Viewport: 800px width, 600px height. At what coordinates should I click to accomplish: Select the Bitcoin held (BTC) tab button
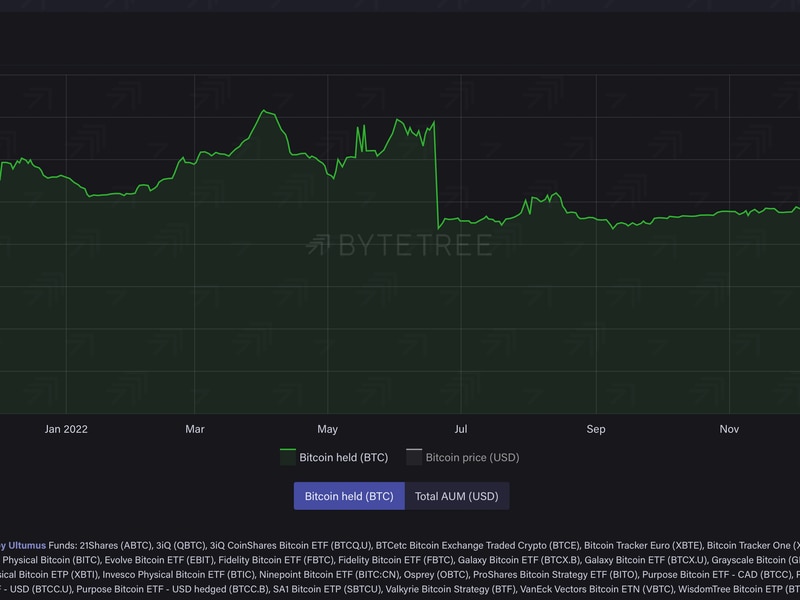click(349, 496)
